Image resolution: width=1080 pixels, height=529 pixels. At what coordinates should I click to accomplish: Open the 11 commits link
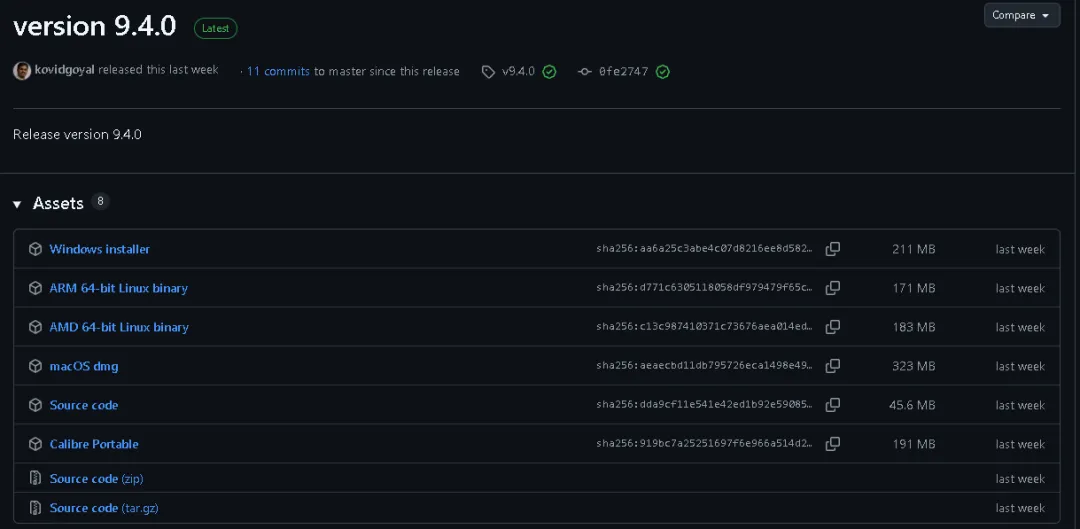[x=278, y=71]
